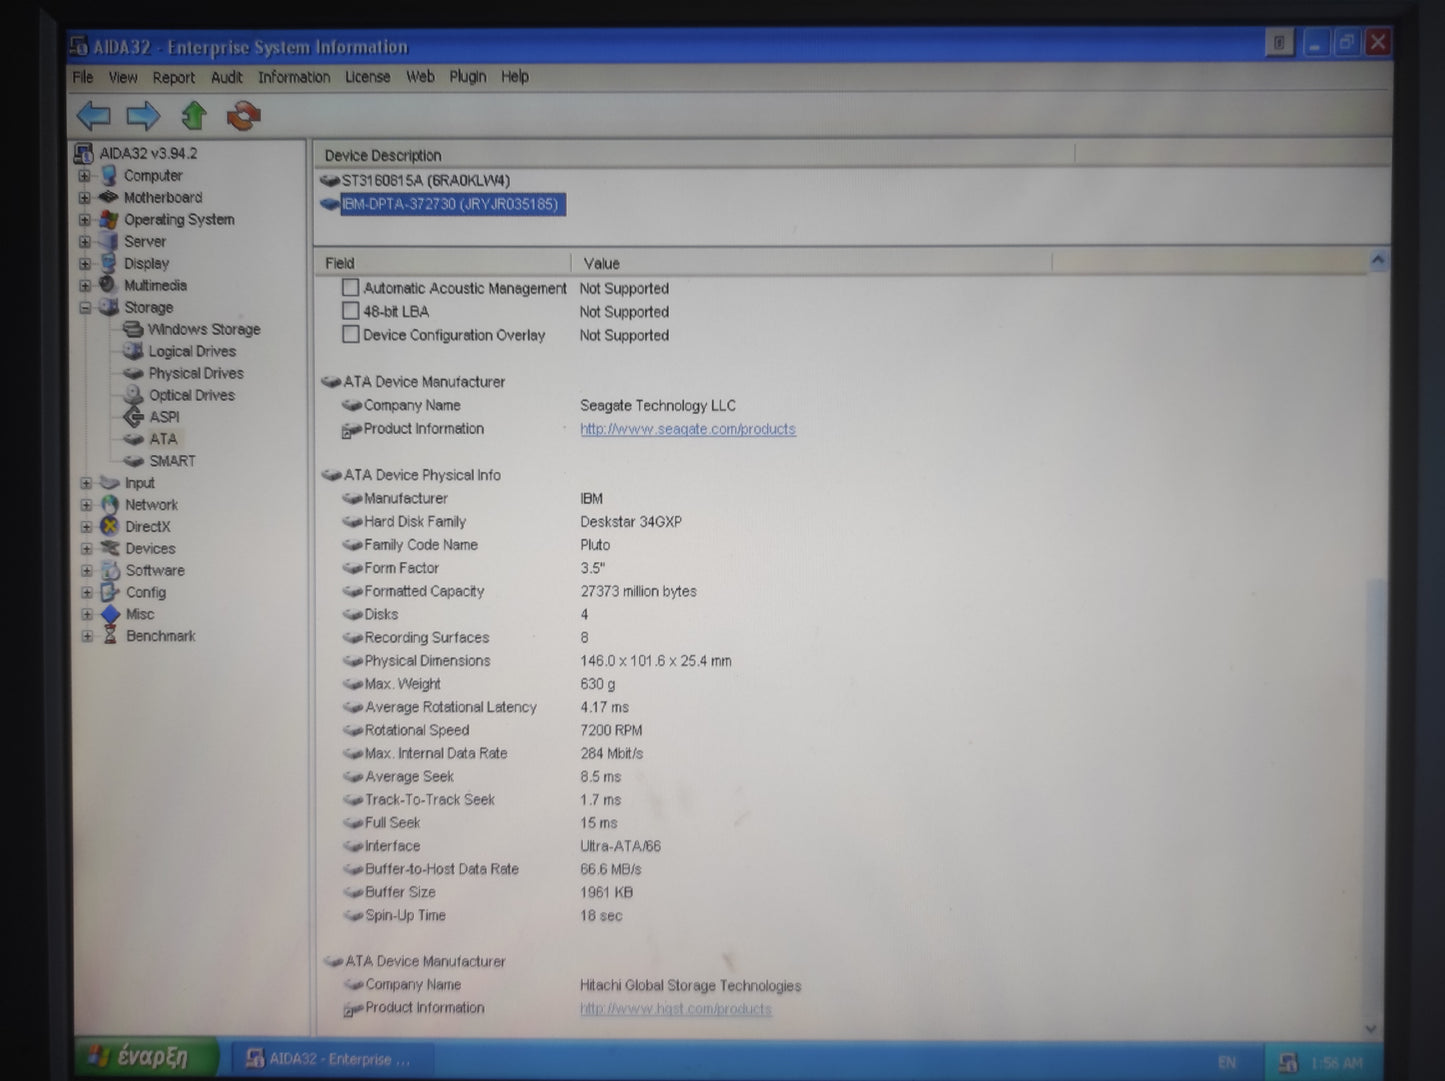
Task: Click the scrollbar up arrow in details list
Action: pos(1378,260)
